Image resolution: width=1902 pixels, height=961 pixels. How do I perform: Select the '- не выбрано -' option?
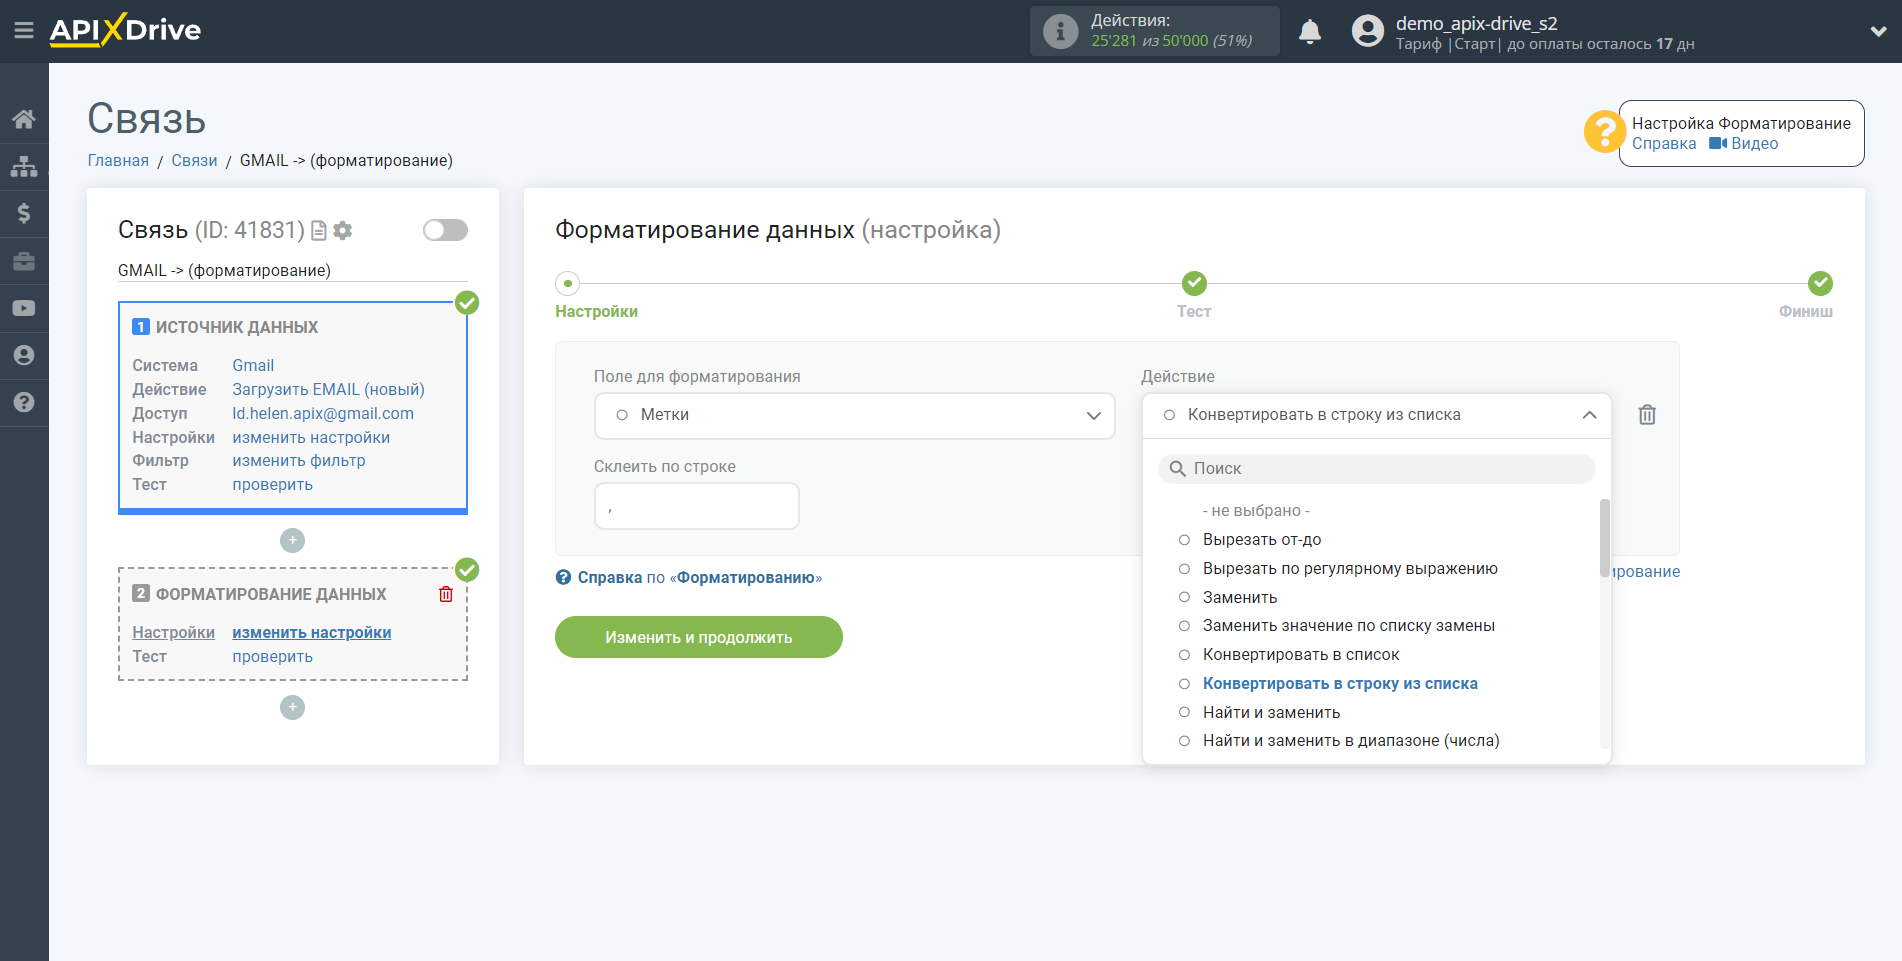click(1255, 511)
